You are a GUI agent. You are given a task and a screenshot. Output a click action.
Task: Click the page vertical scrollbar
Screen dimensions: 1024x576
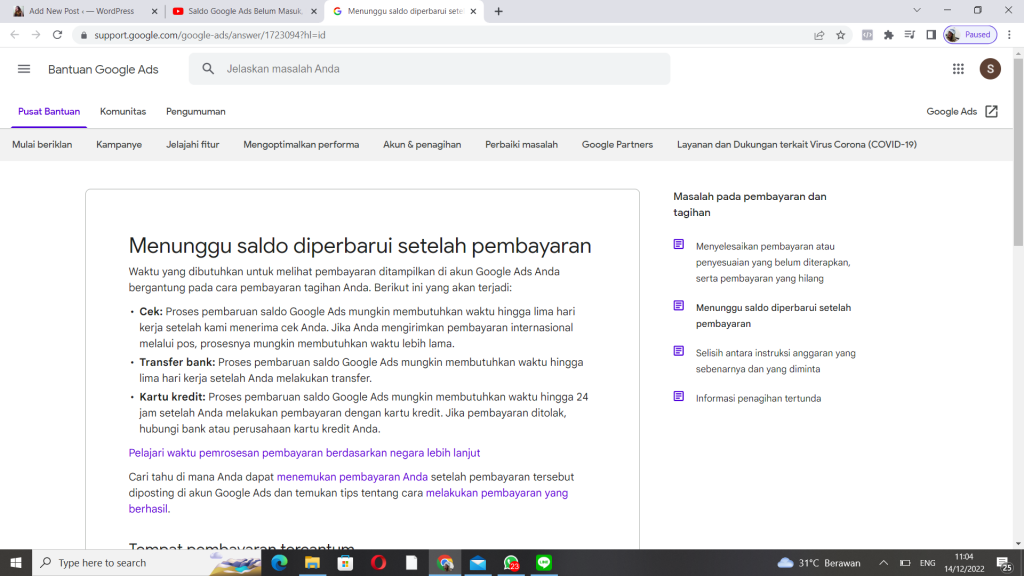(x=1018, y=200)
